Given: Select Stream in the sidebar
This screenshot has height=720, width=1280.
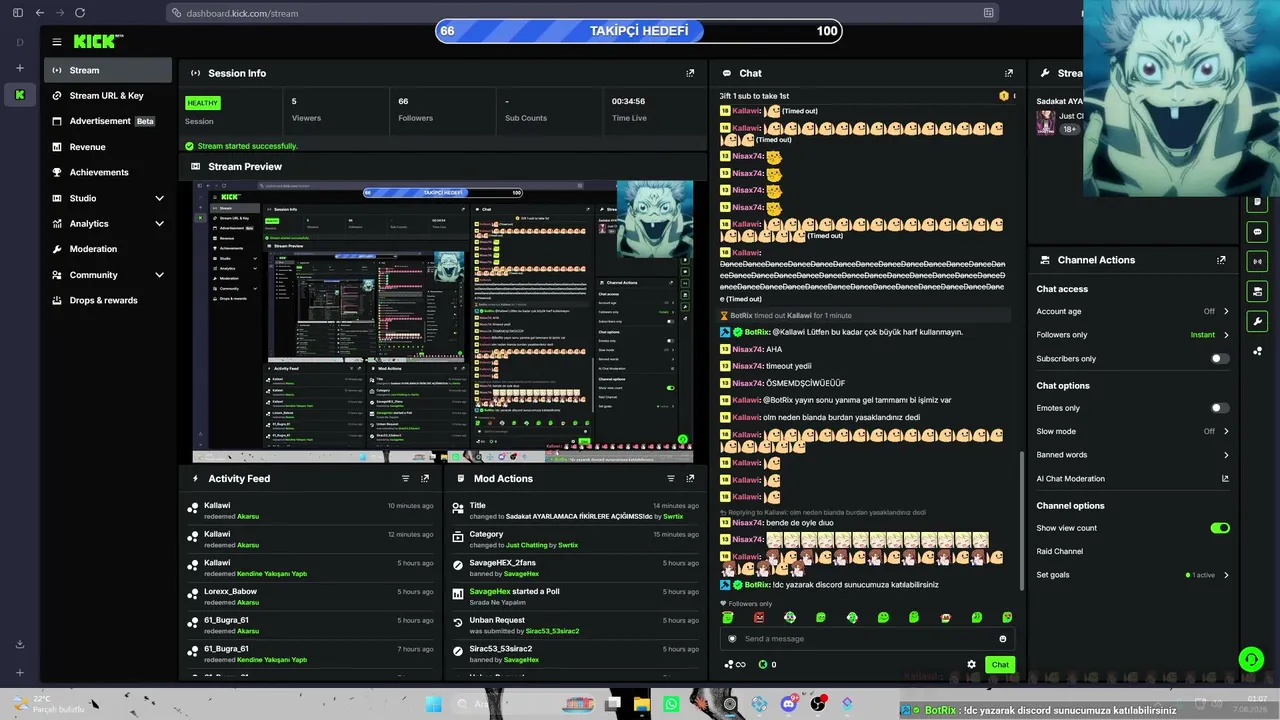Looking at the screenshot, I should [108, 70].
